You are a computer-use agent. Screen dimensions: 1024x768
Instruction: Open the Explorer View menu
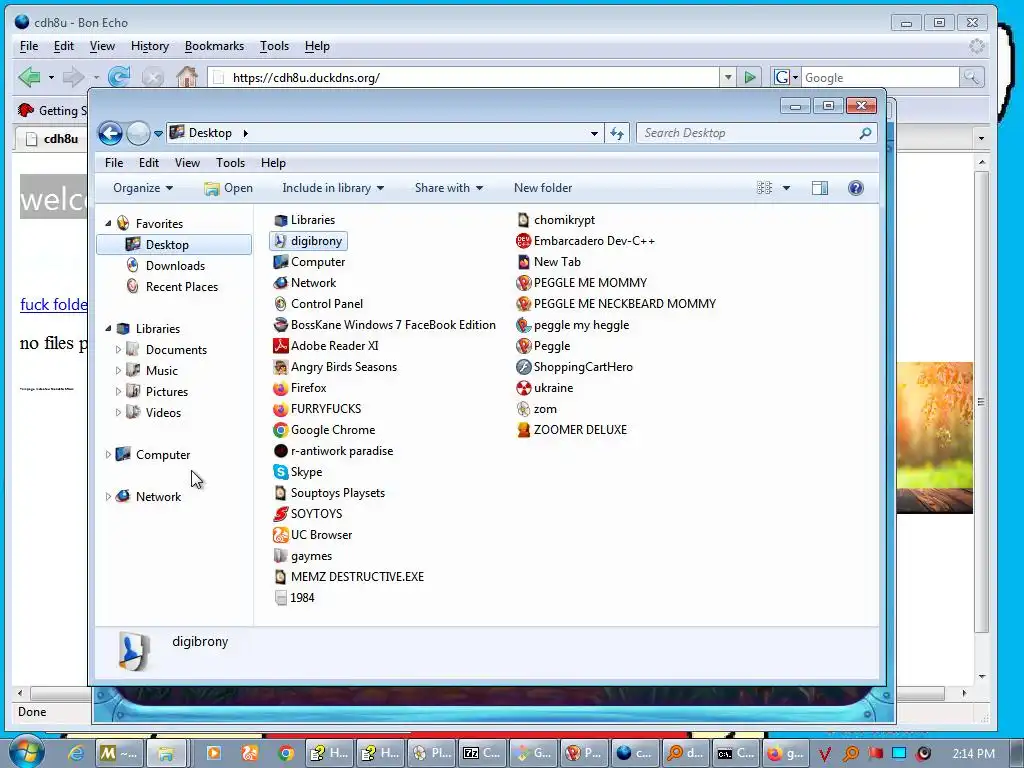coord(187,163)
